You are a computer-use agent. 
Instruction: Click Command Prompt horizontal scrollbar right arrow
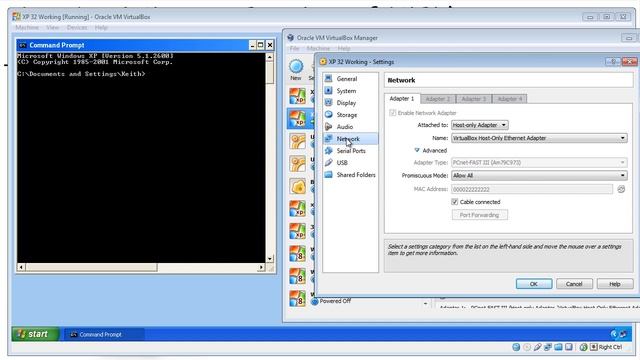(x=261, y=267)
